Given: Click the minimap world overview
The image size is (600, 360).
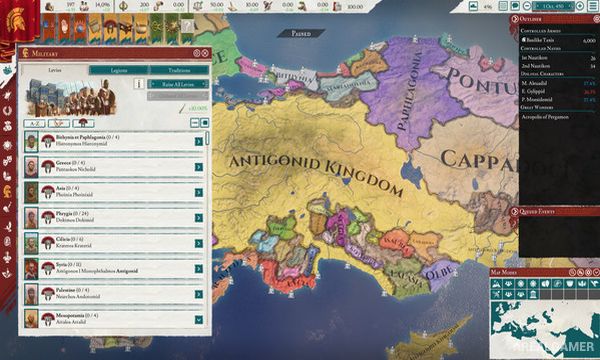Looking at the screenshot, I should tap(545, 330).
